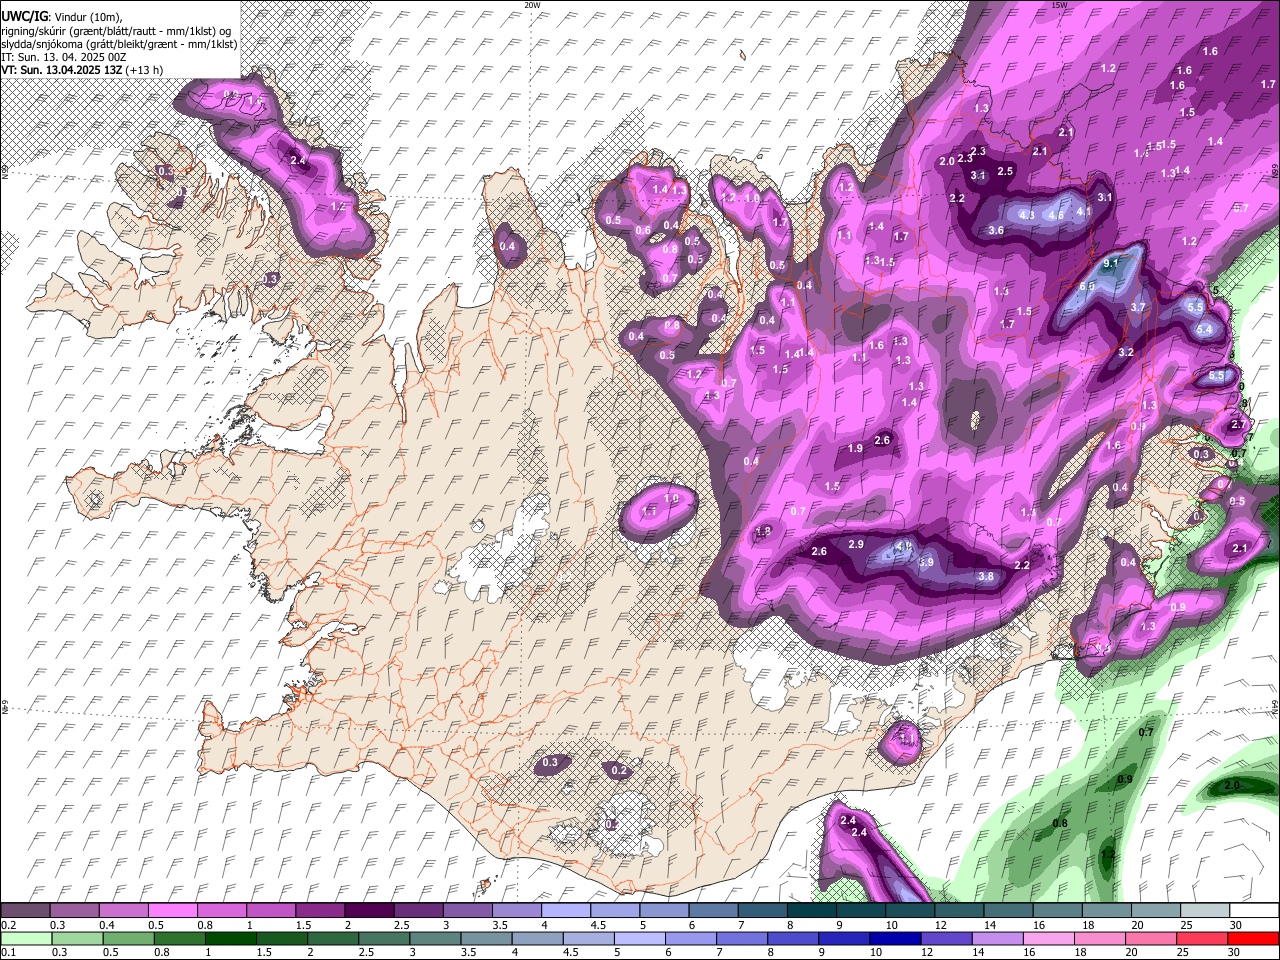Click the 6.9 precipitation value on the map
The width and height of the screenshot is (1280, 960).
1087,286
